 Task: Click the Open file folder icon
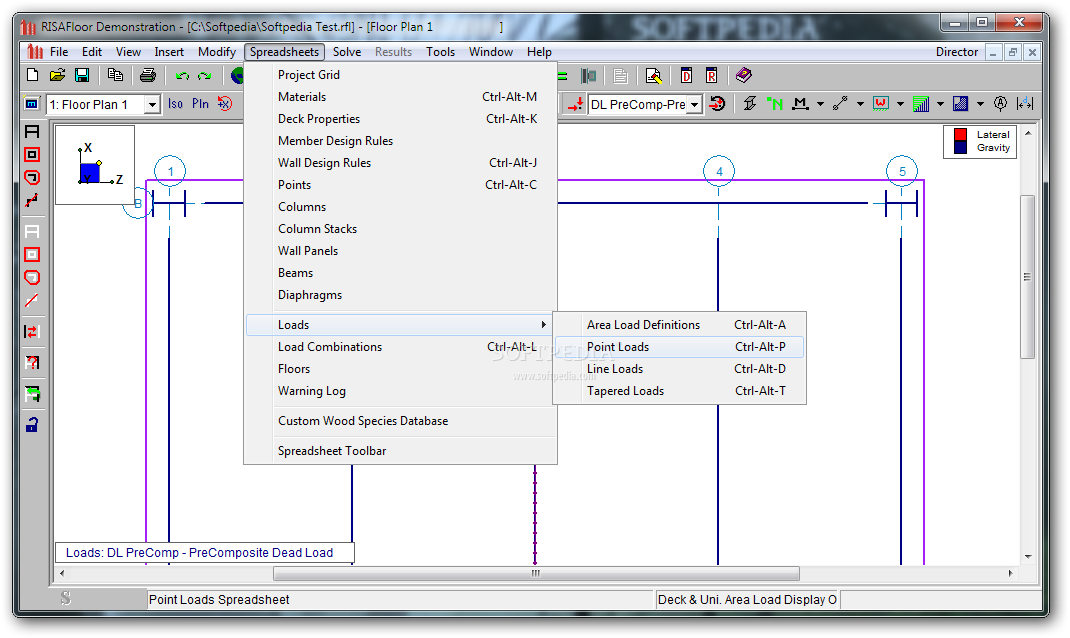[57, 75]
